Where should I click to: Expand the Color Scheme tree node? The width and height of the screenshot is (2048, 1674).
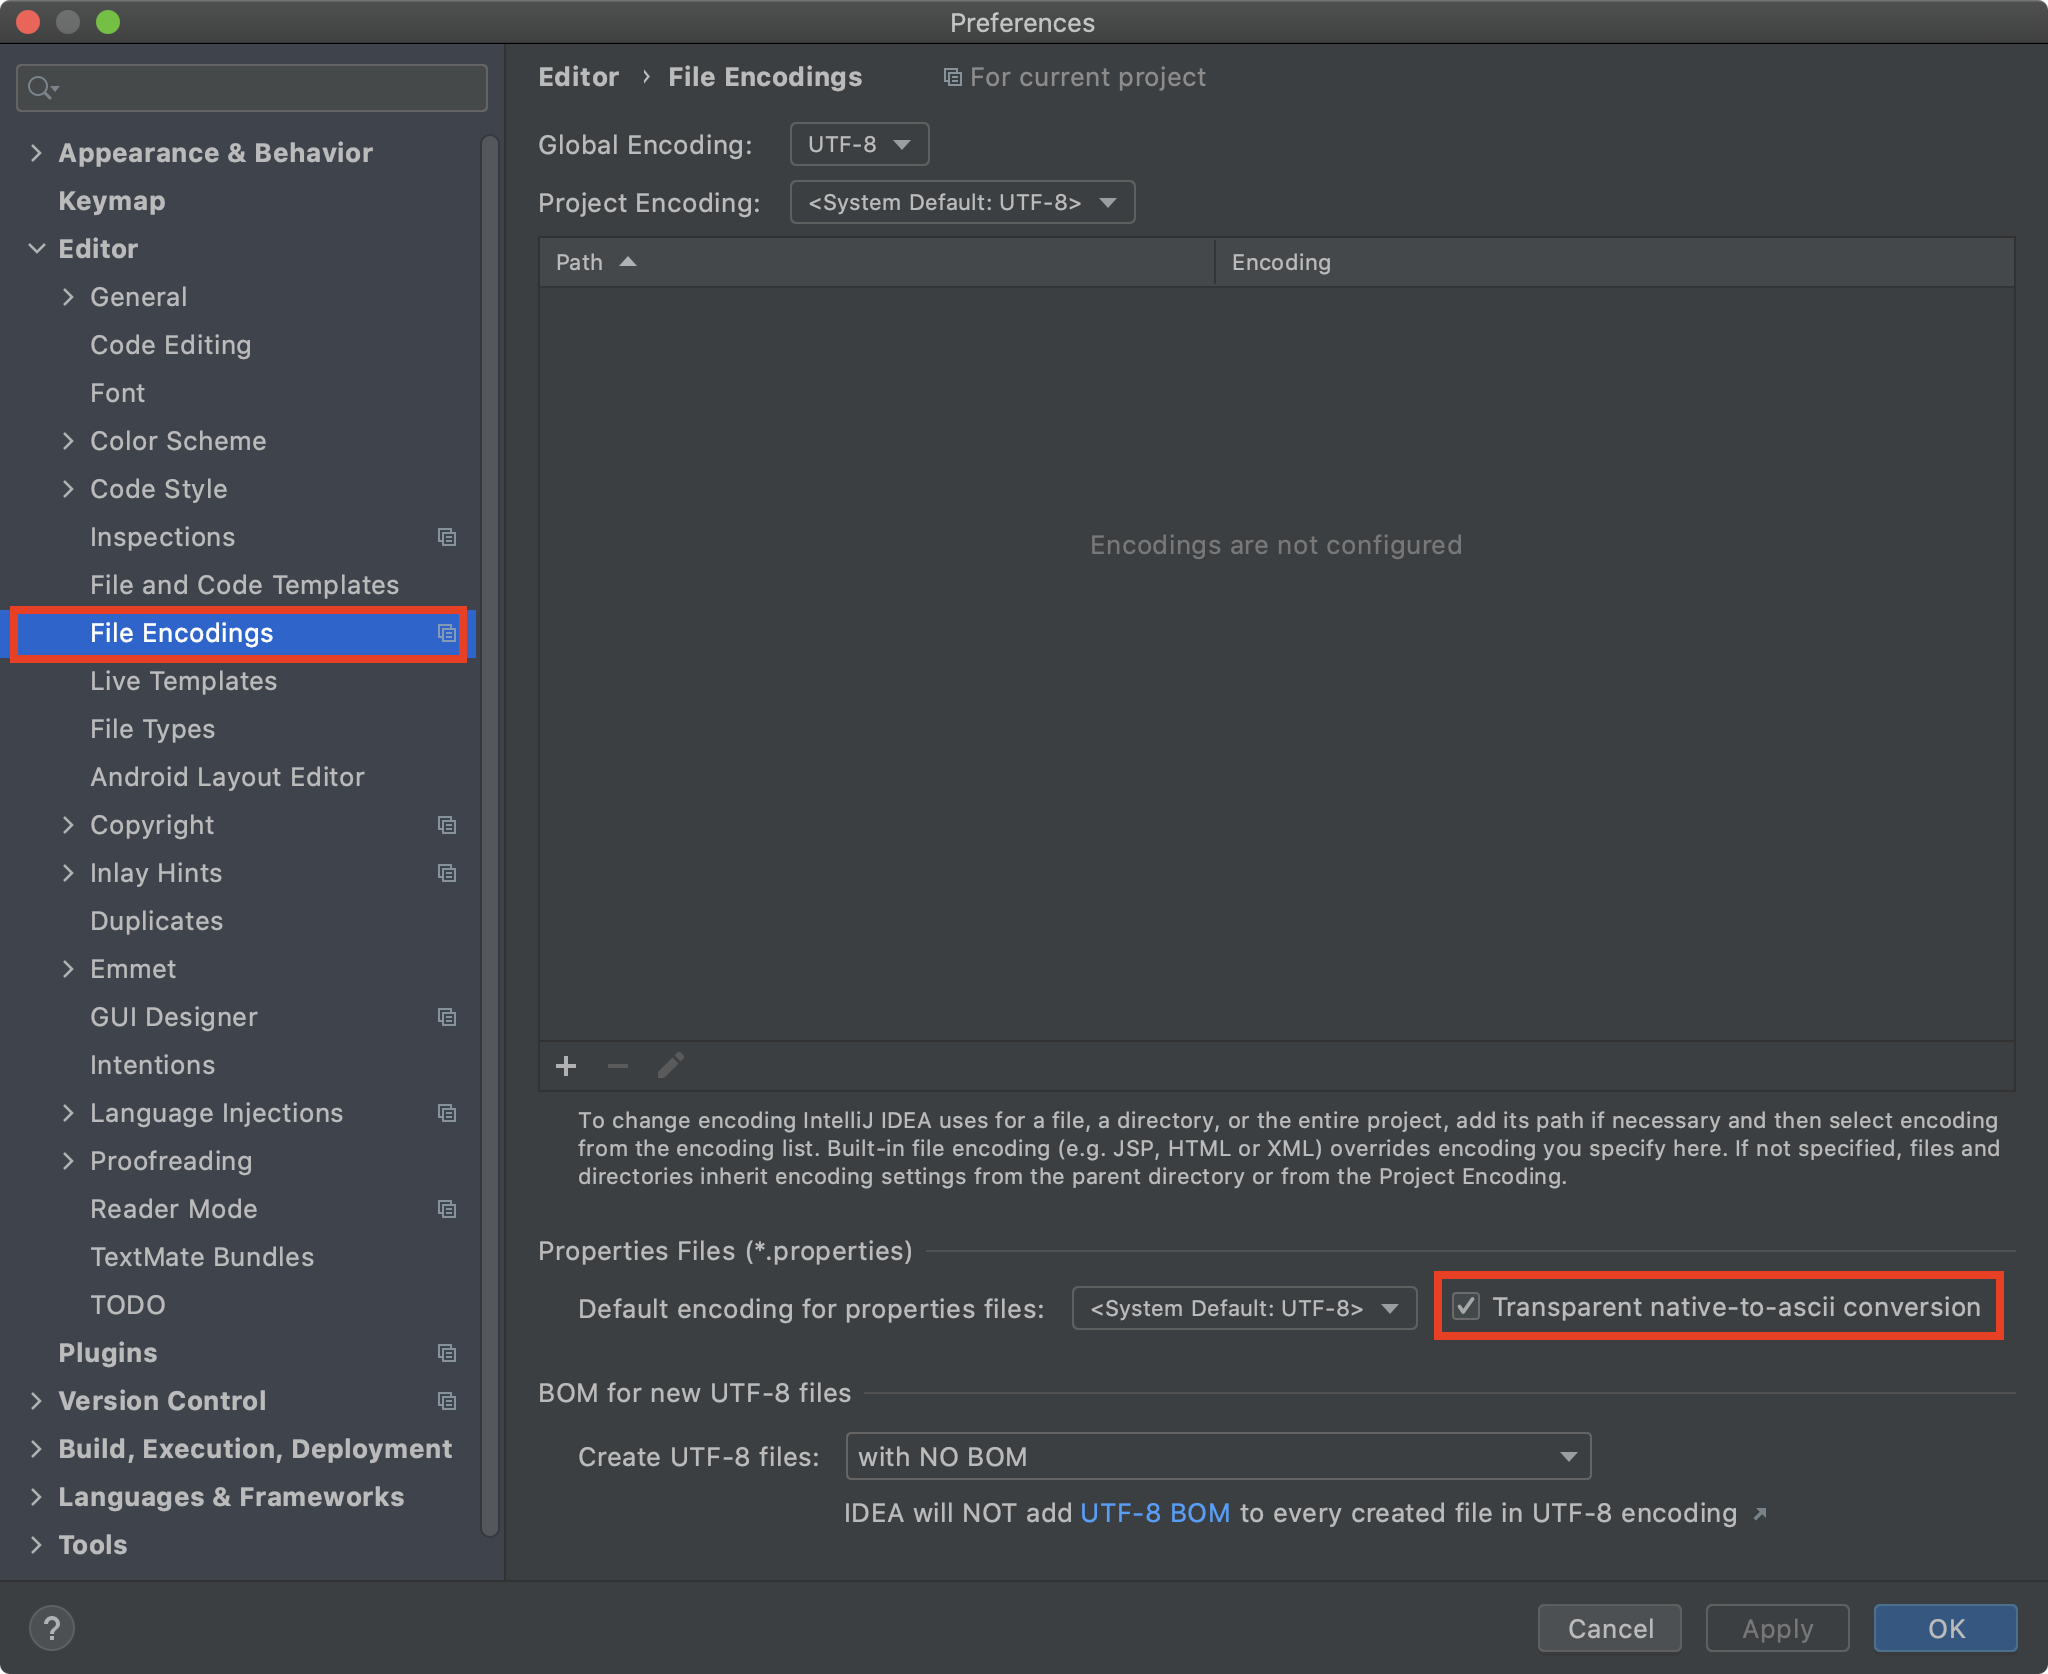tap(68, 441)
